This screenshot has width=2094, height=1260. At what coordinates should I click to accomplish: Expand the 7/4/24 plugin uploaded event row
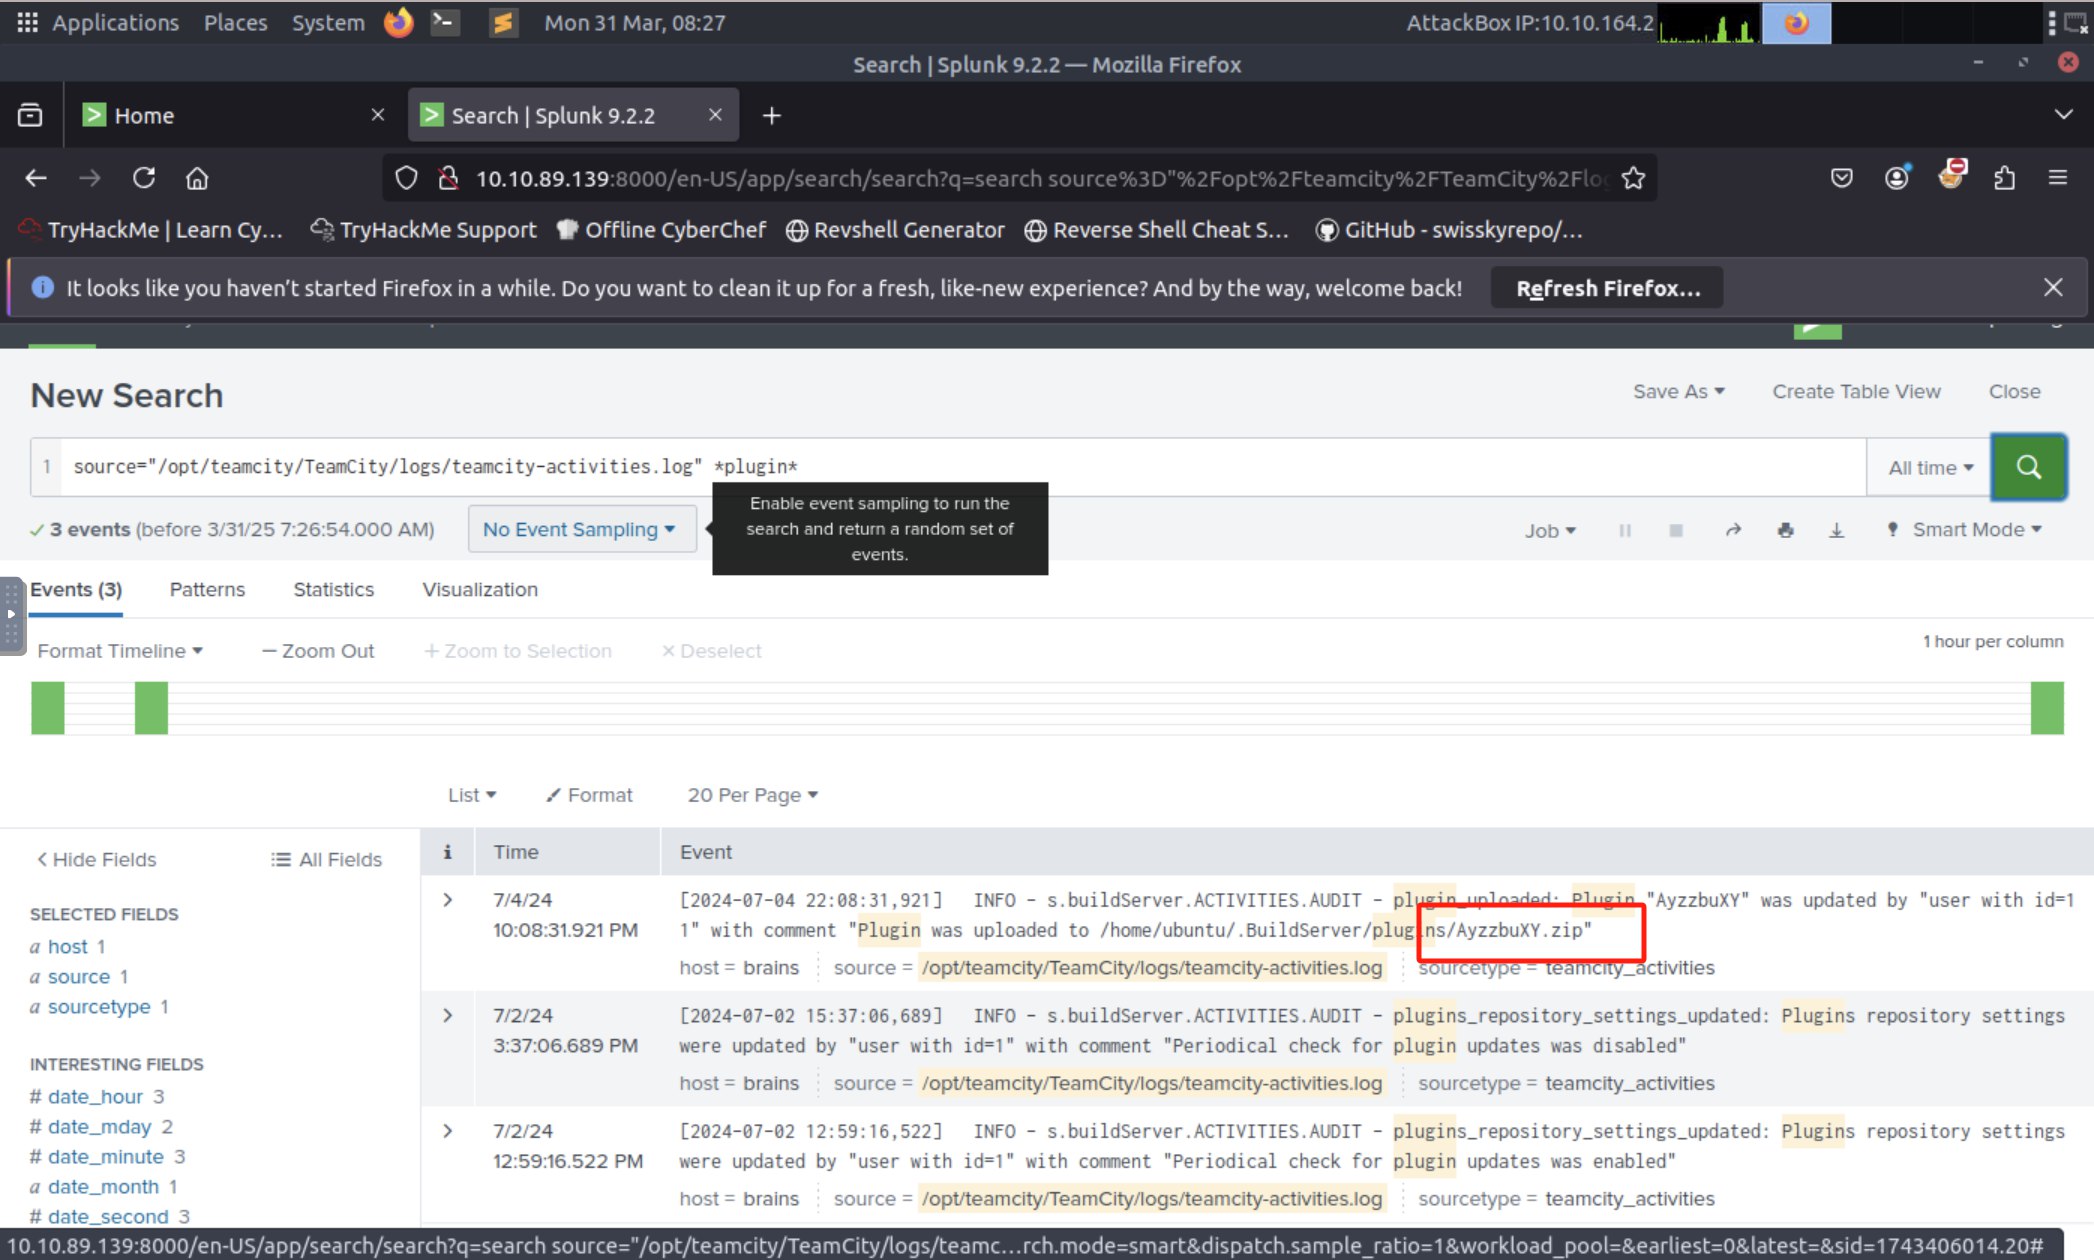coord(448,900)
